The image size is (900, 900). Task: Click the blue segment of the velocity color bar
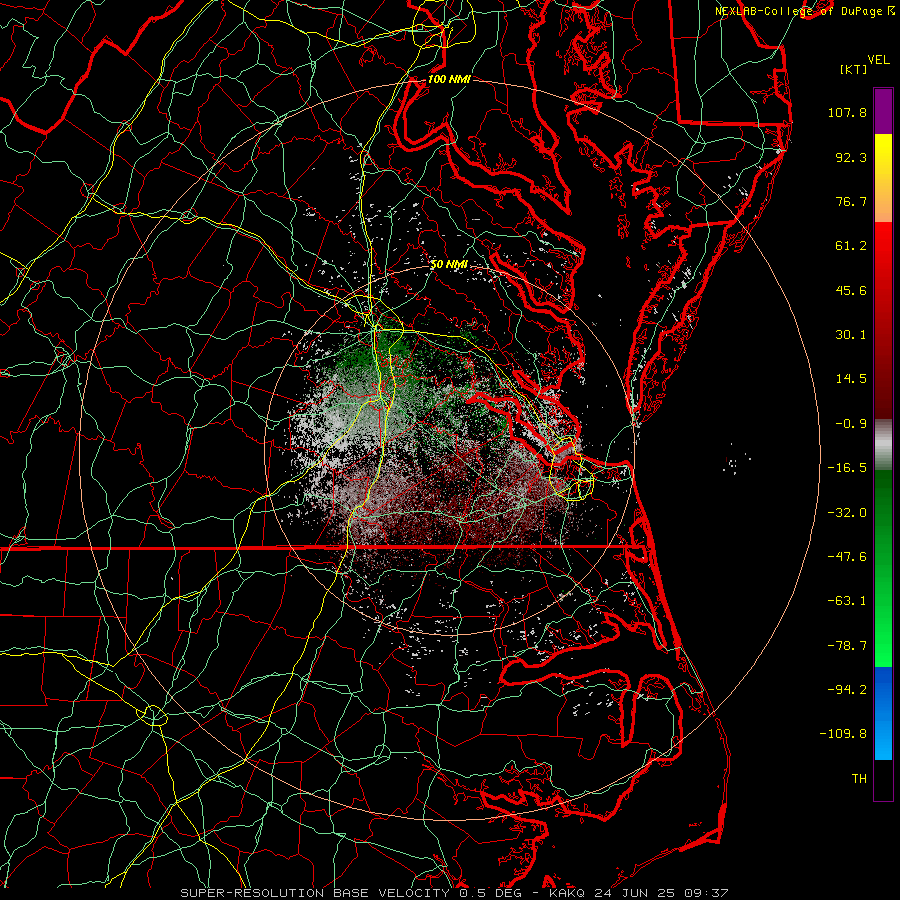(x=883, y=713)
